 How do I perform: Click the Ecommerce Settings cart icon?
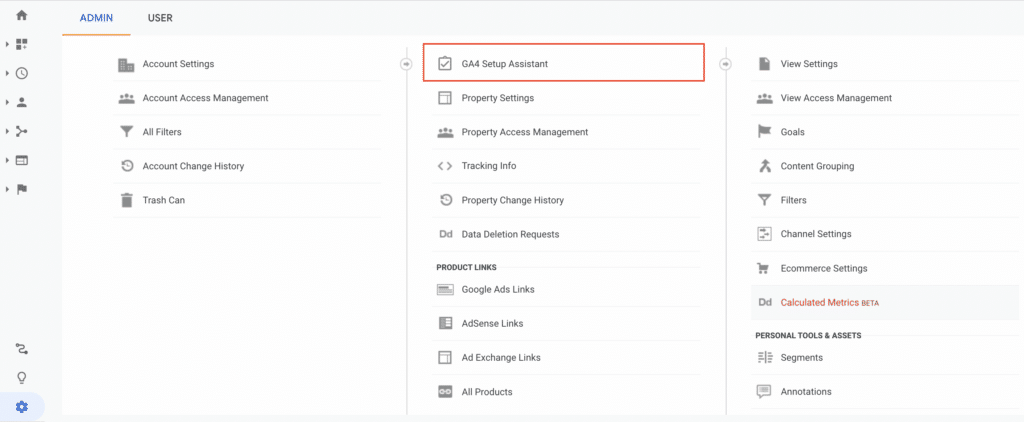763,268
